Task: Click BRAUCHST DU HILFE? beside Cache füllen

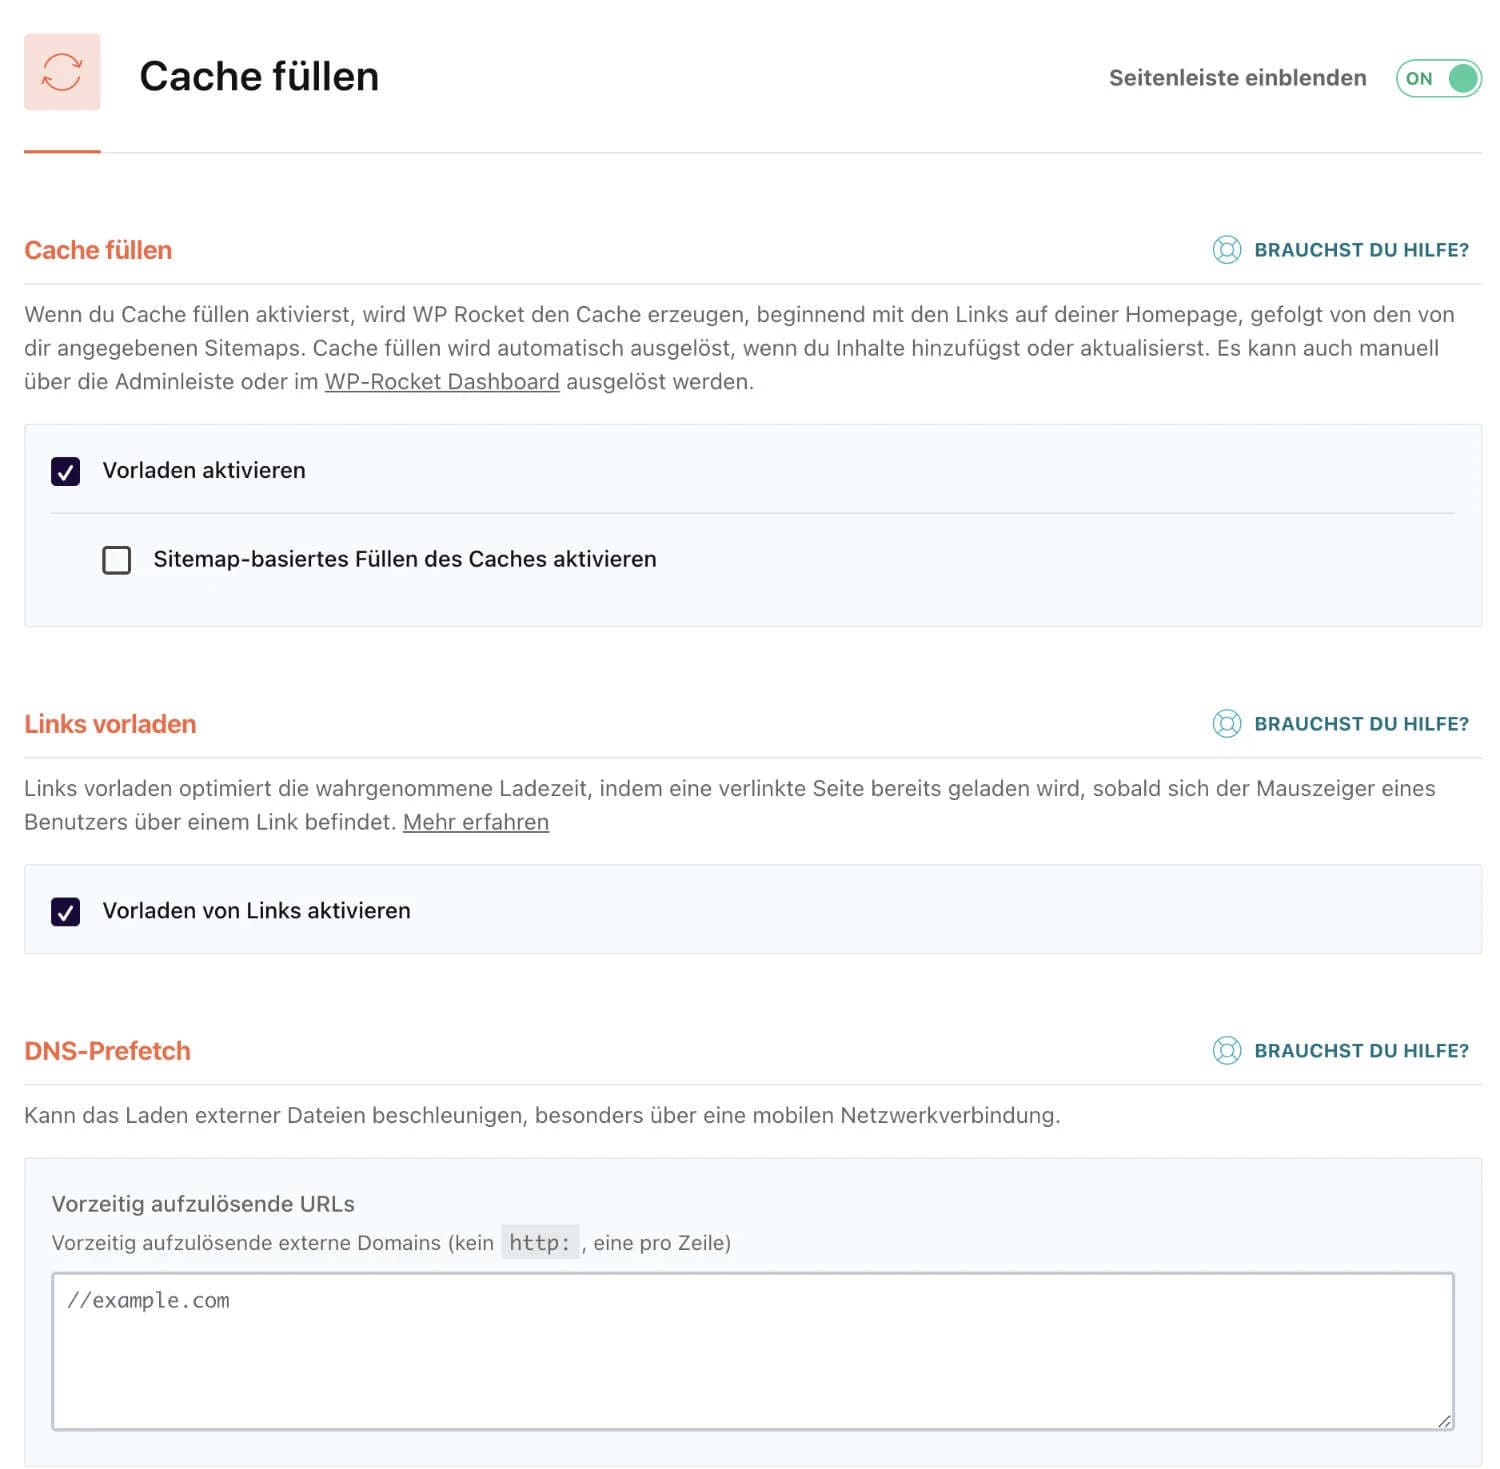Action: pyautogui.click(x=1361, y=250)
